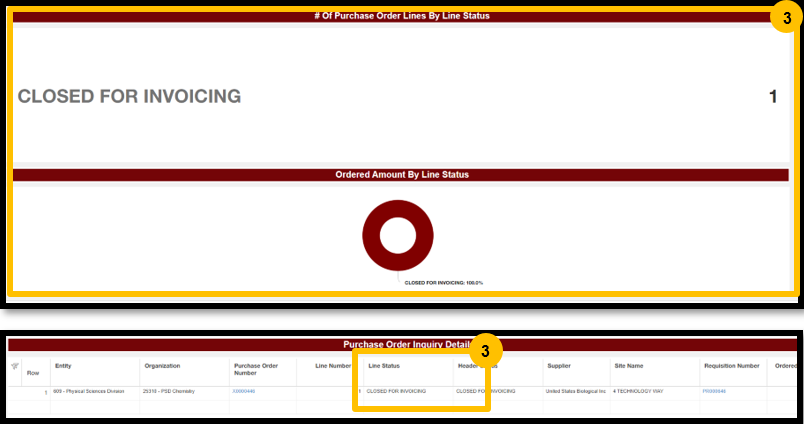Screen dimensions: 804x424
Task: Click the Purchase Order Inquiry Details title bar
Action: click(403, 345)
